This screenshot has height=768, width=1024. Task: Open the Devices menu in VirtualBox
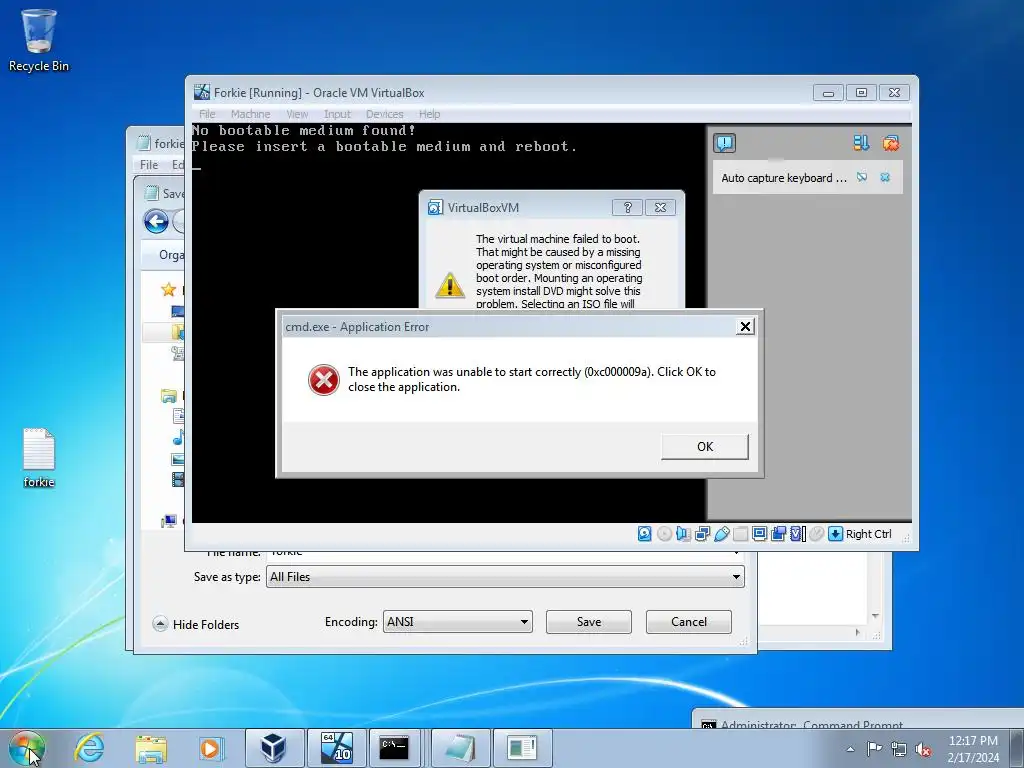click(x=384, y=114)
